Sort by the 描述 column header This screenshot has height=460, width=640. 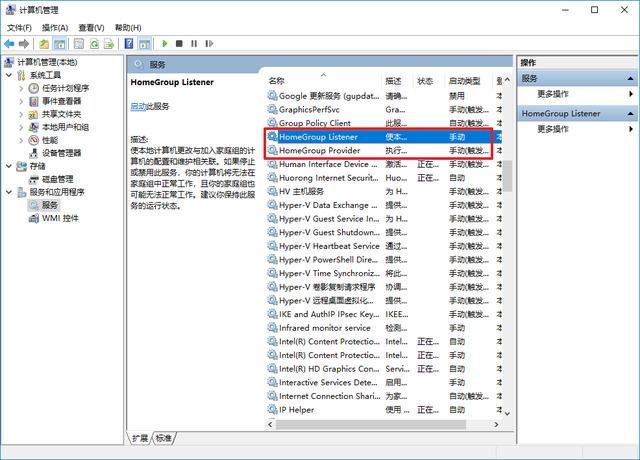tap(398, 81)
